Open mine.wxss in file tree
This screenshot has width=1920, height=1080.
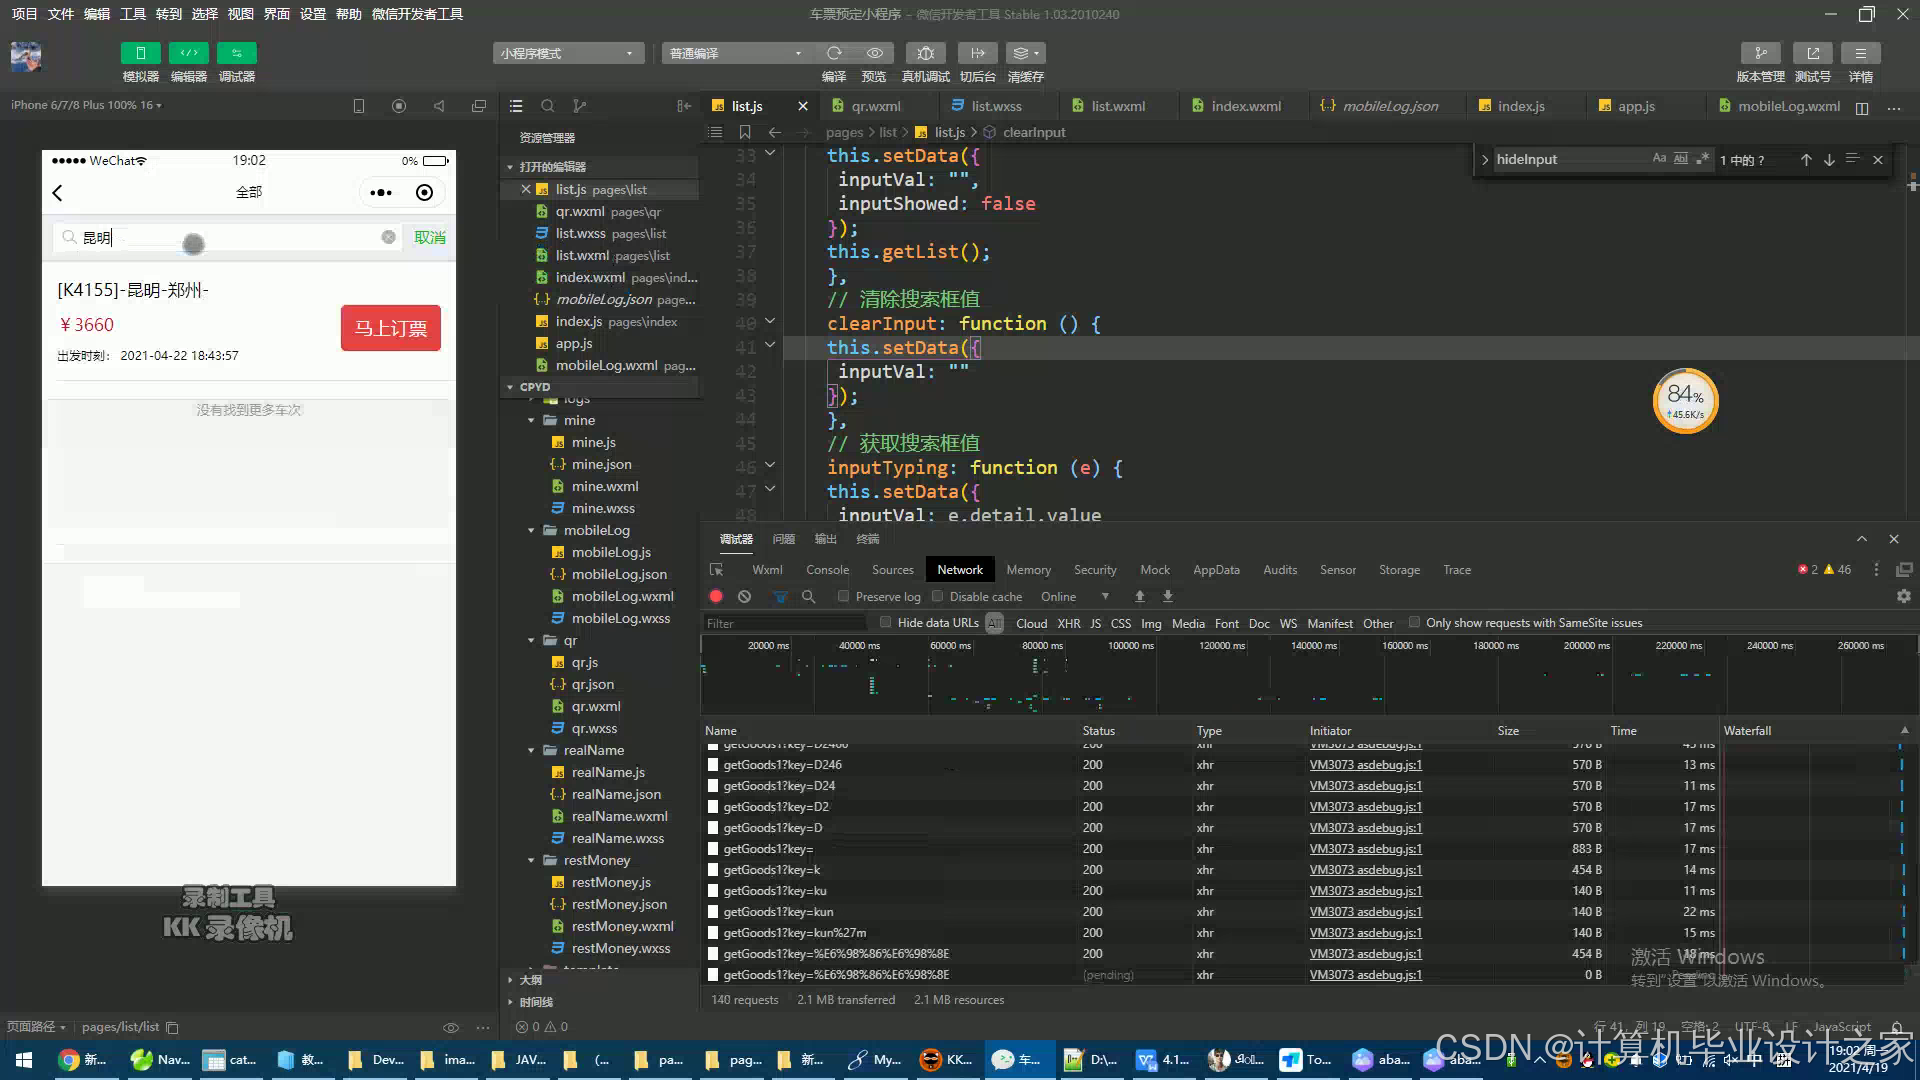pyautogui.click(x=602, y=508)
